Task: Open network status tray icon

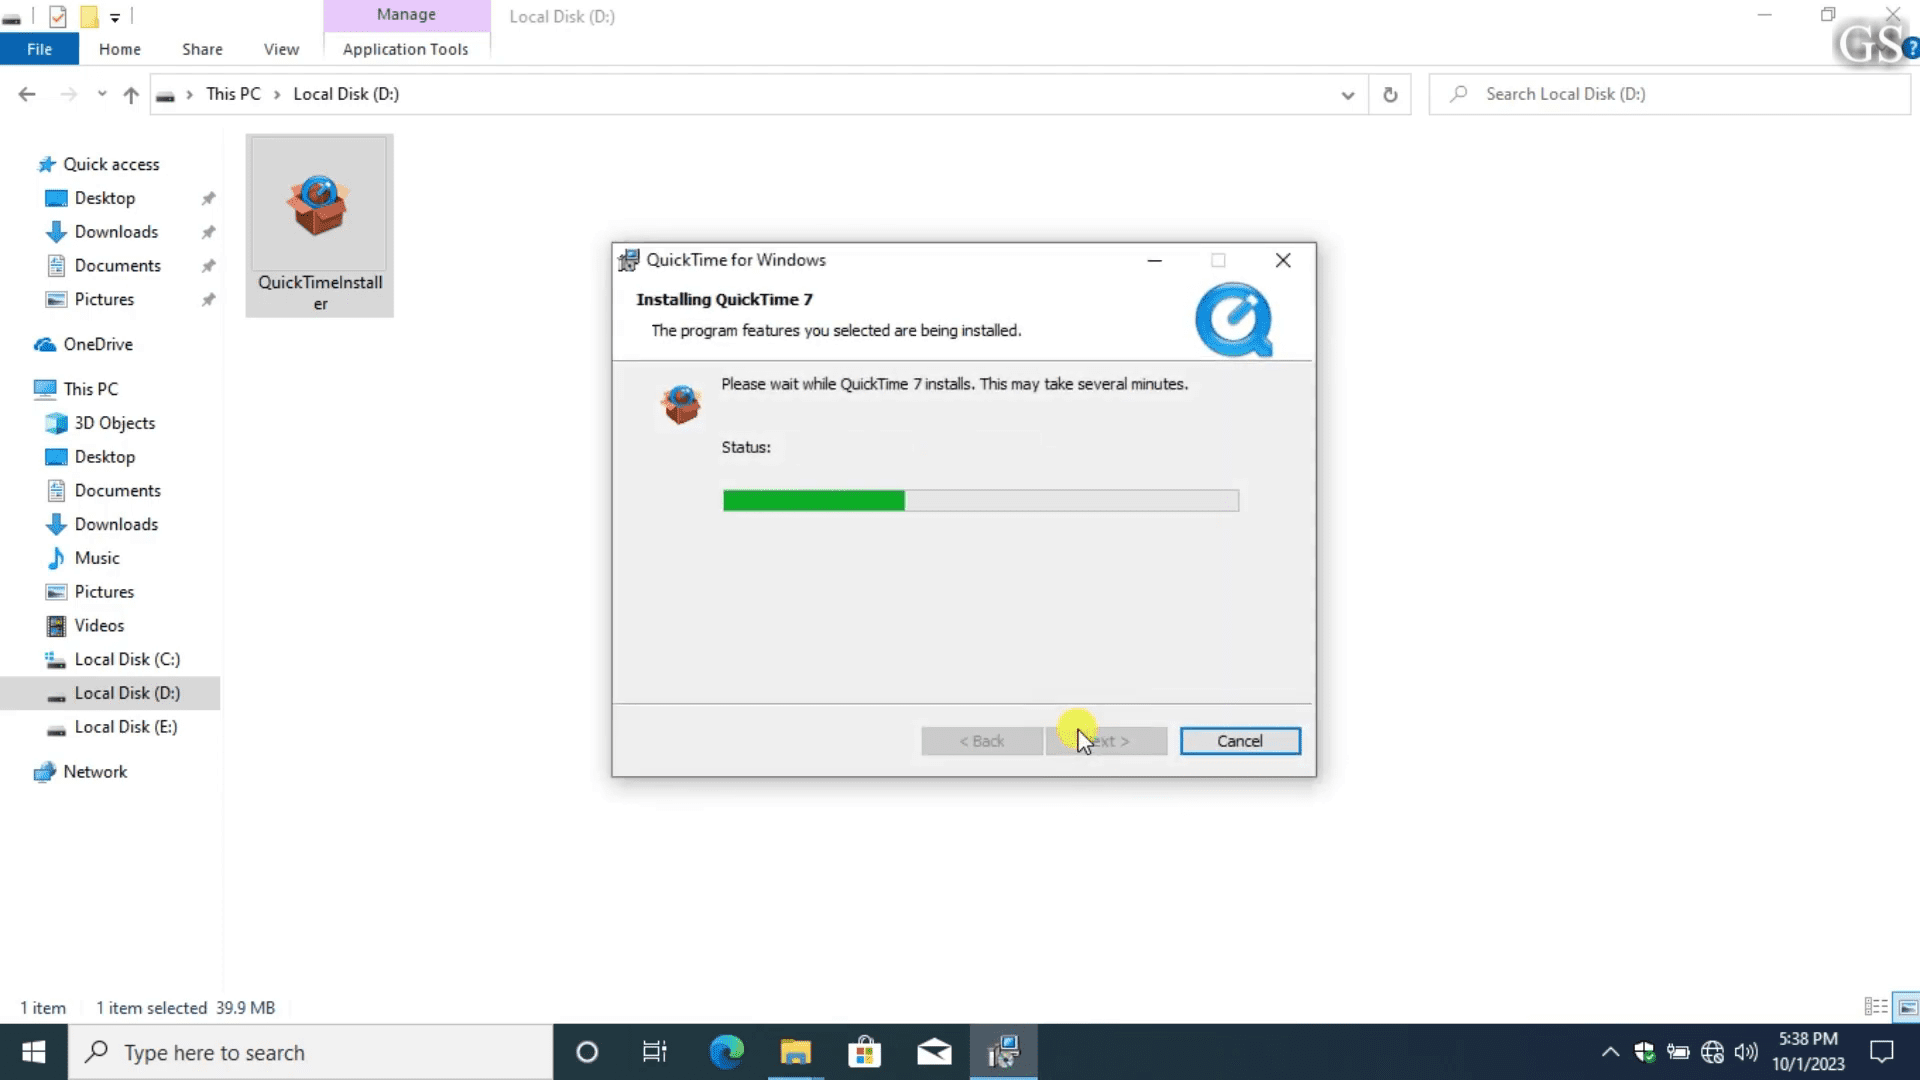Action: (1712, 1052)
